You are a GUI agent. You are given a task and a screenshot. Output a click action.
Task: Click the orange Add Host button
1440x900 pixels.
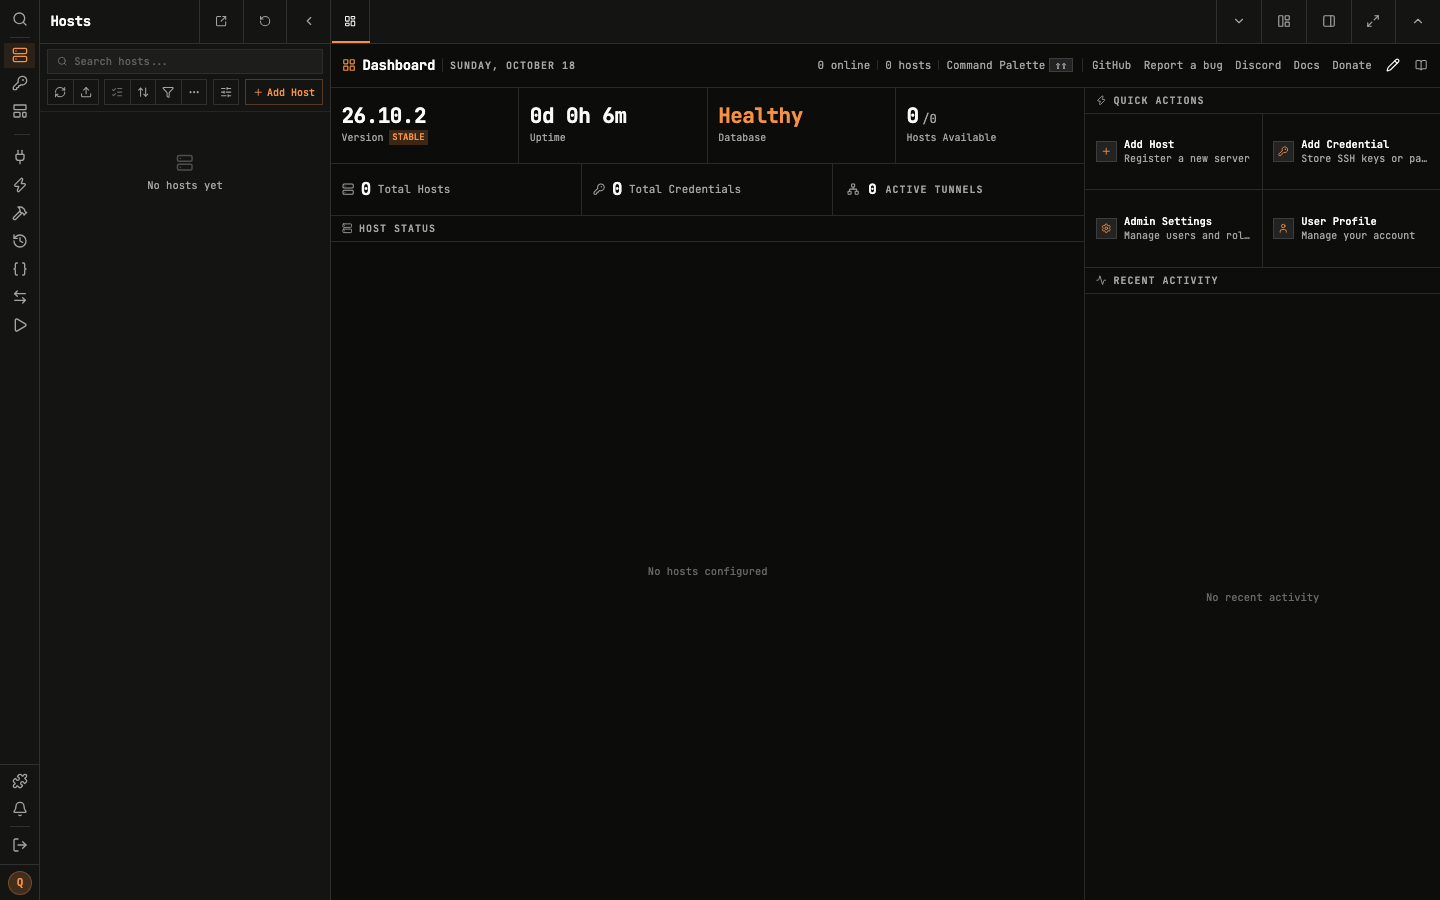click(284, 92)
